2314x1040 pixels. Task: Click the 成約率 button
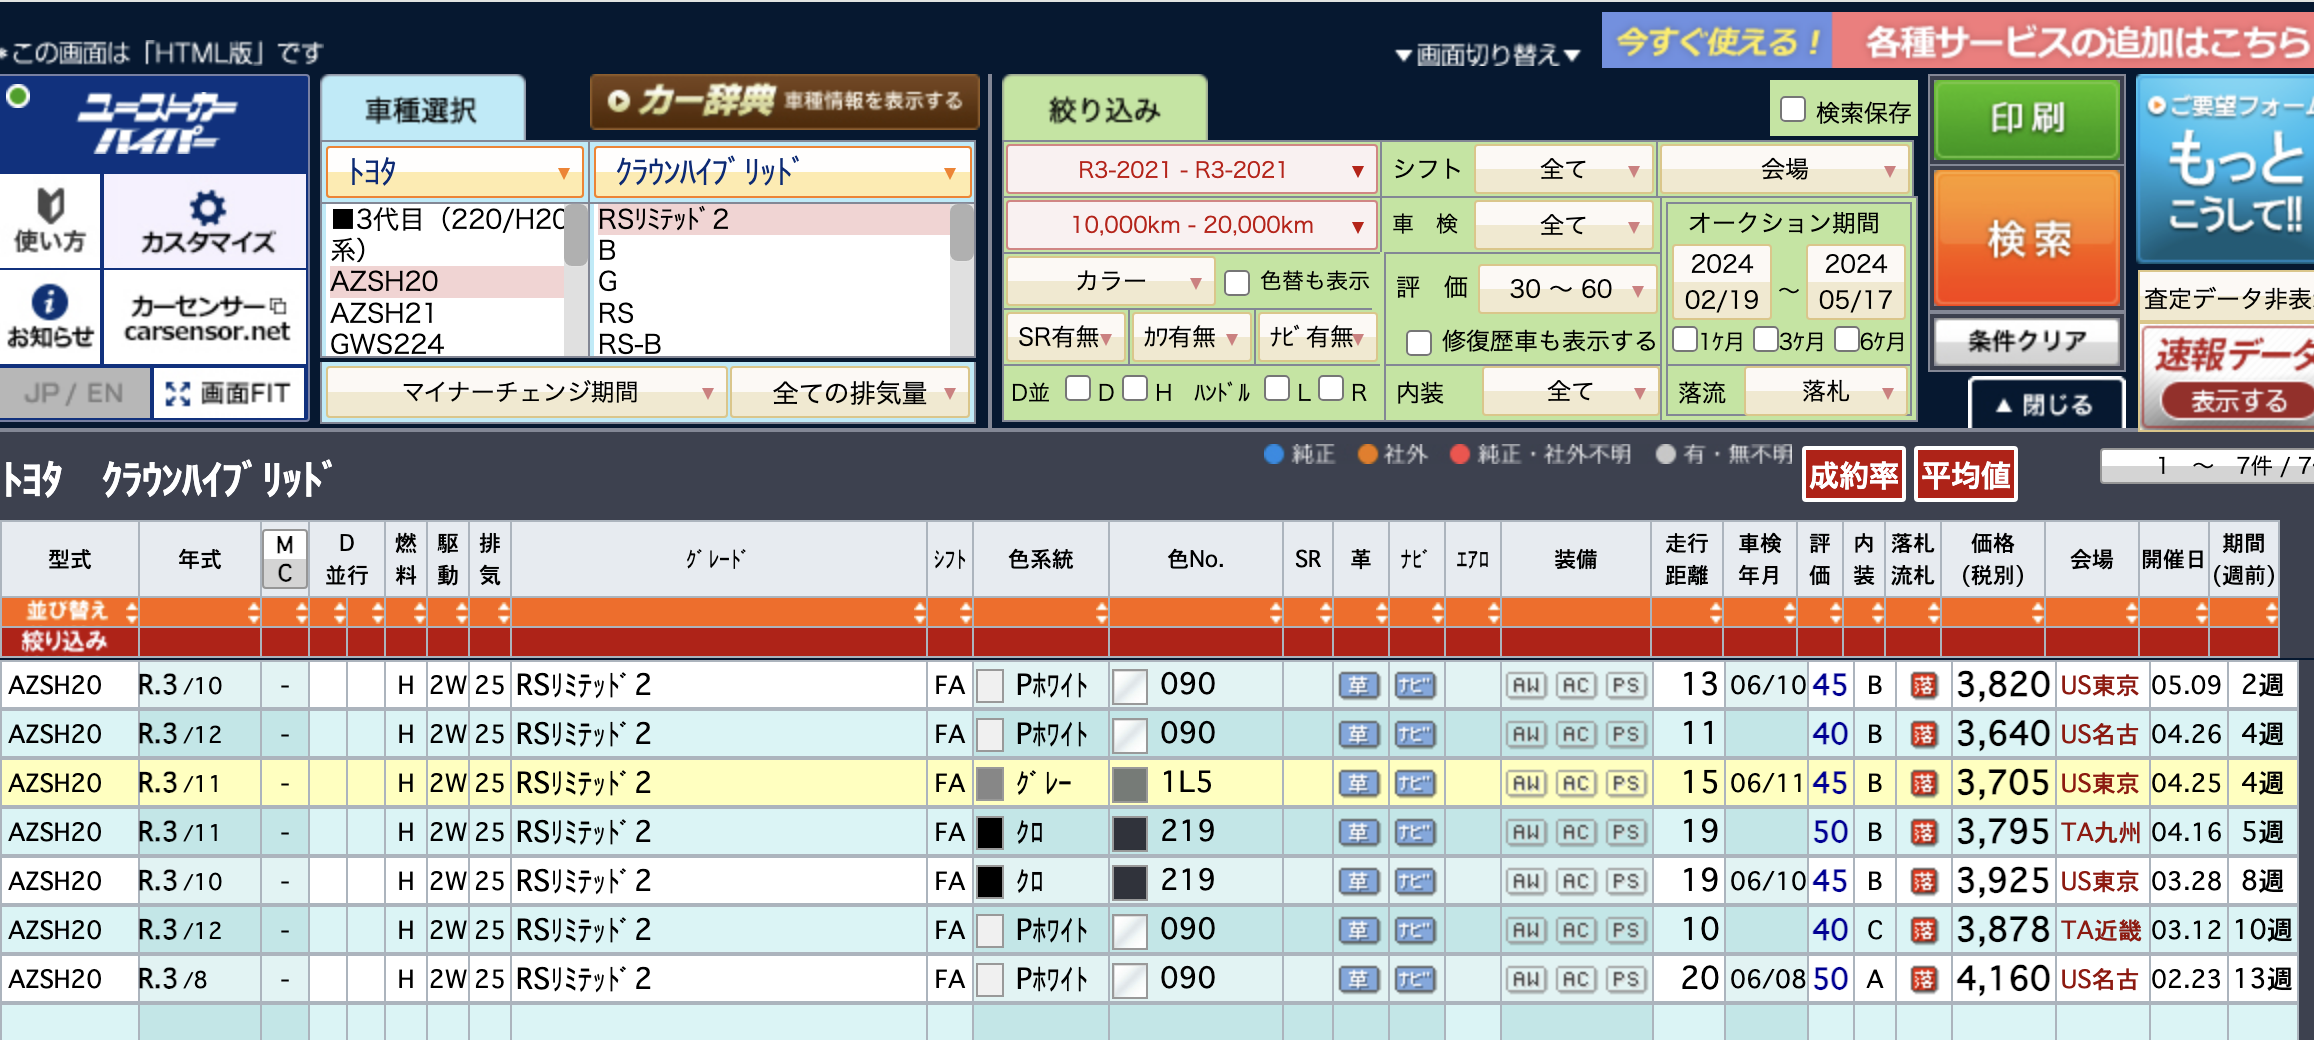(x=1854, y=475)
